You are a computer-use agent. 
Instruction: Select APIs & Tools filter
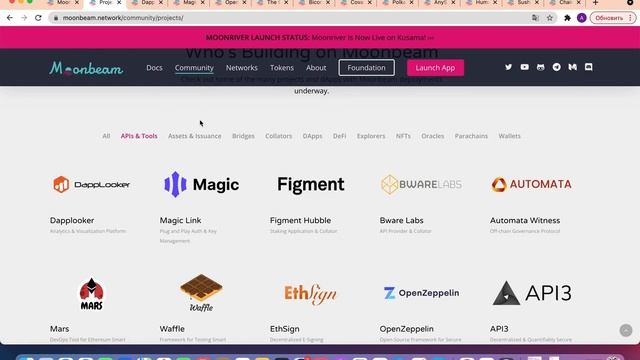(x=139, y=136)
